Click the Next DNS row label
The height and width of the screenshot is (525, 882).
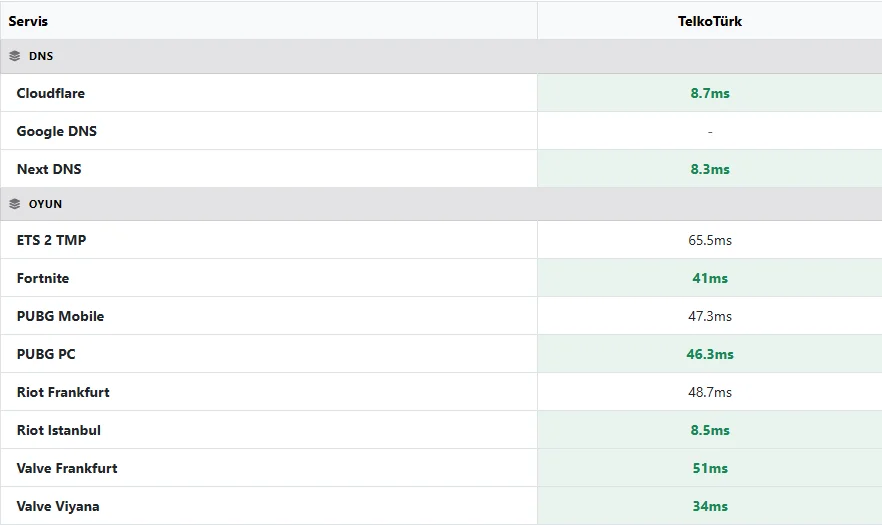pyautogui.click(x=49, y=169)
